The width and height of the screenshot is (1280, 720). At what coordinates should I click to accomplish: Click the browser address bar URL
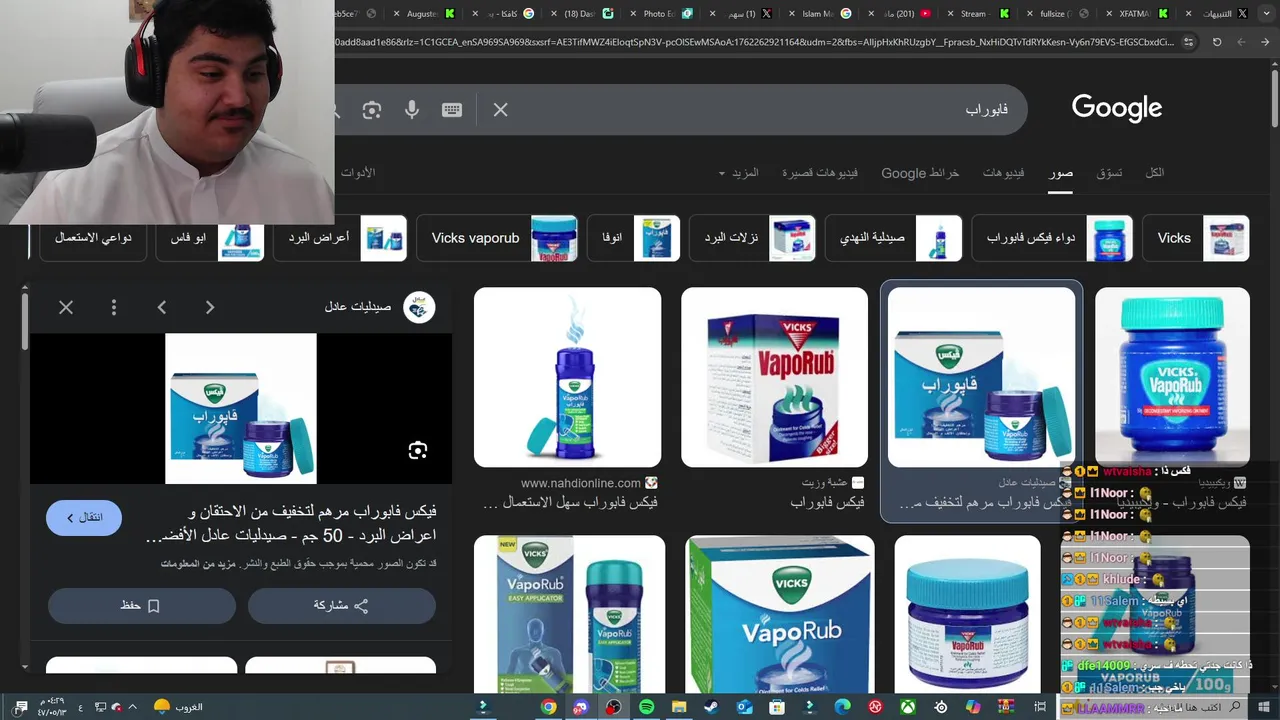(755, 42)
